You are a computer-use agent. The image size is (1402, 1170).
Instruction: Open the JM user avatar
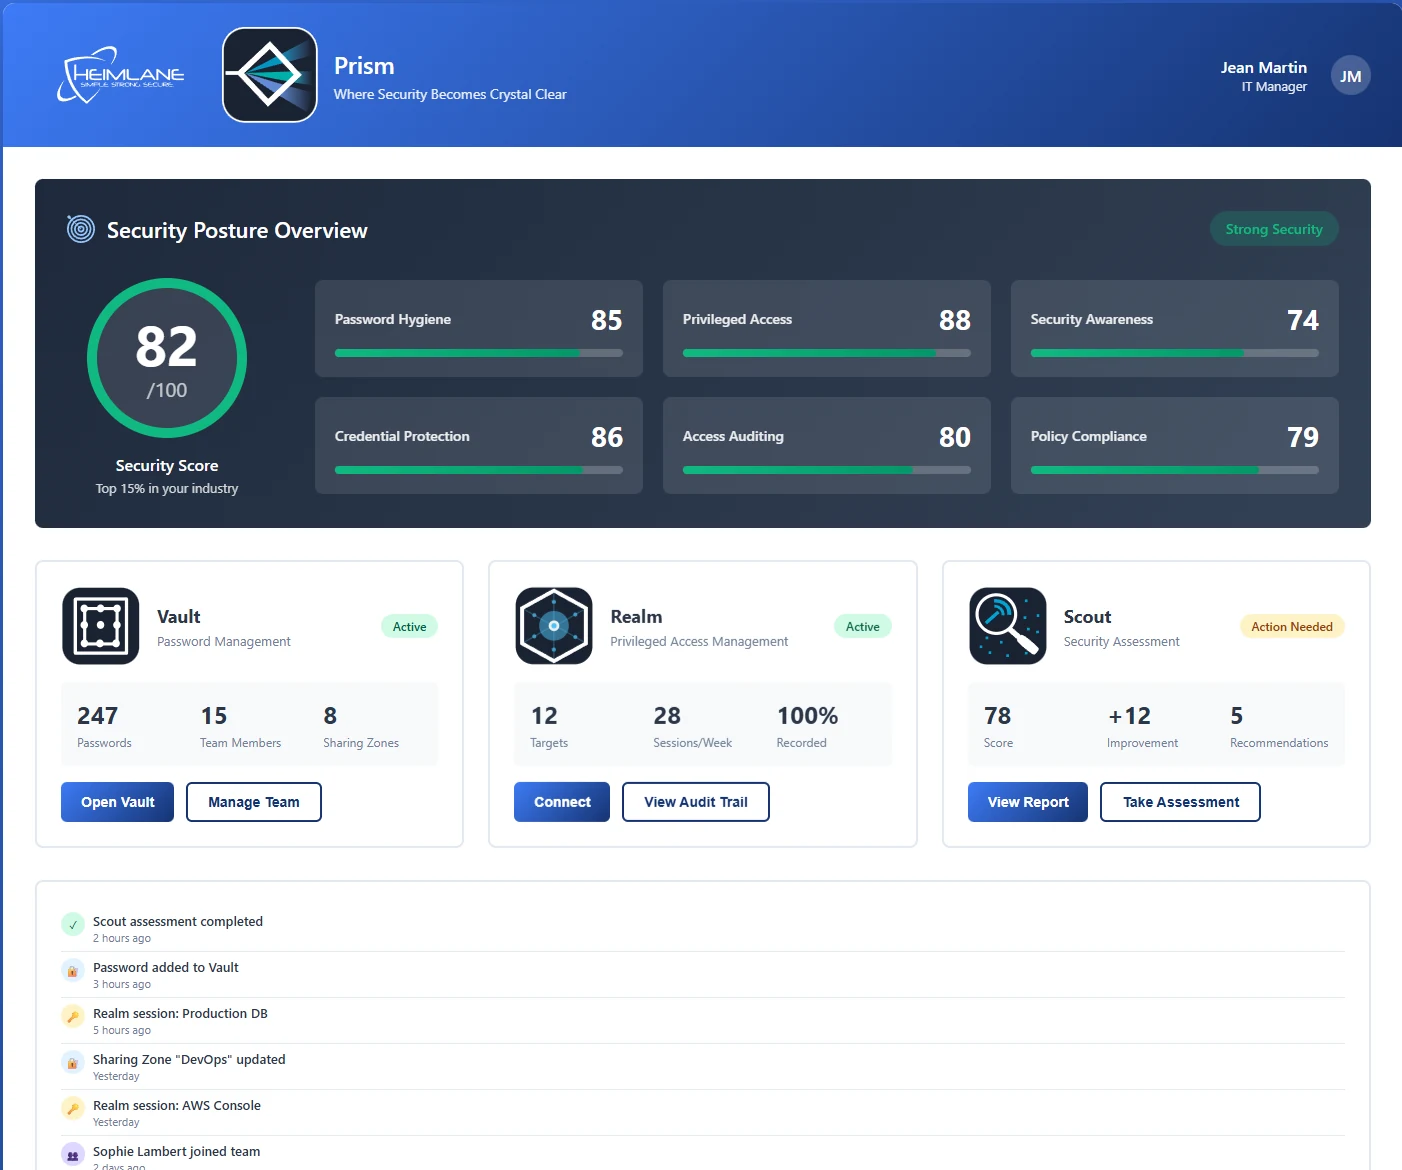coord(1350,75)
